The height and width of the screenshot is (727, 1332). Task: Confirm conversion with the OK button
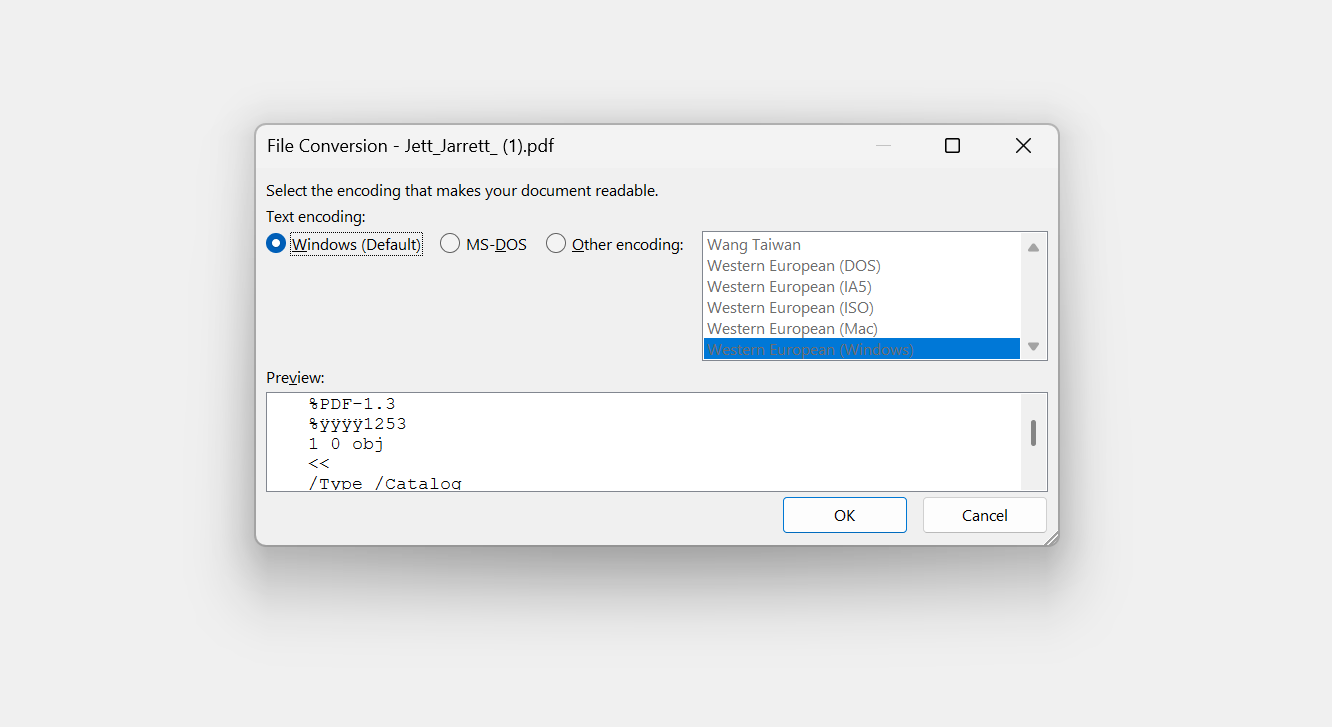[844, 514]
